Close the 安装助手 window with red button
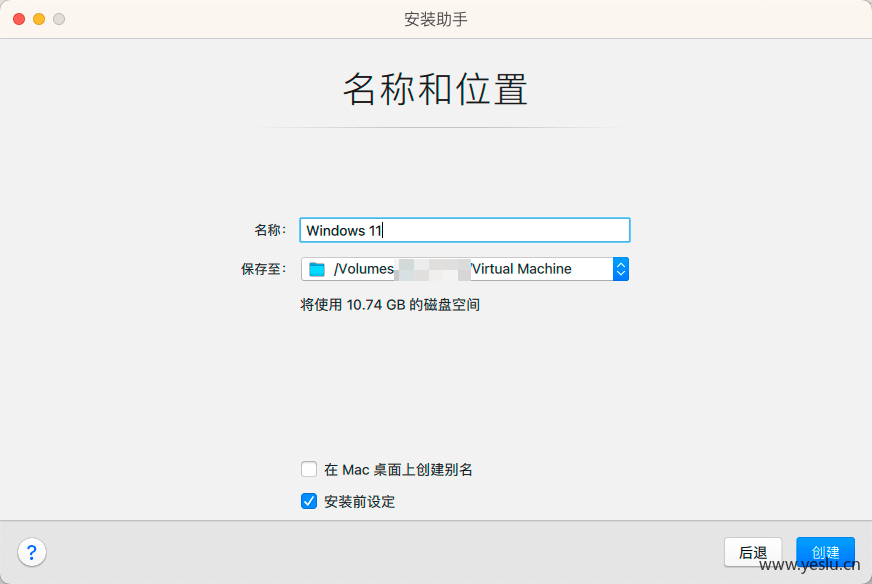Image resolution: width=872 pixels, height=584 pixels. pos(19,19)
